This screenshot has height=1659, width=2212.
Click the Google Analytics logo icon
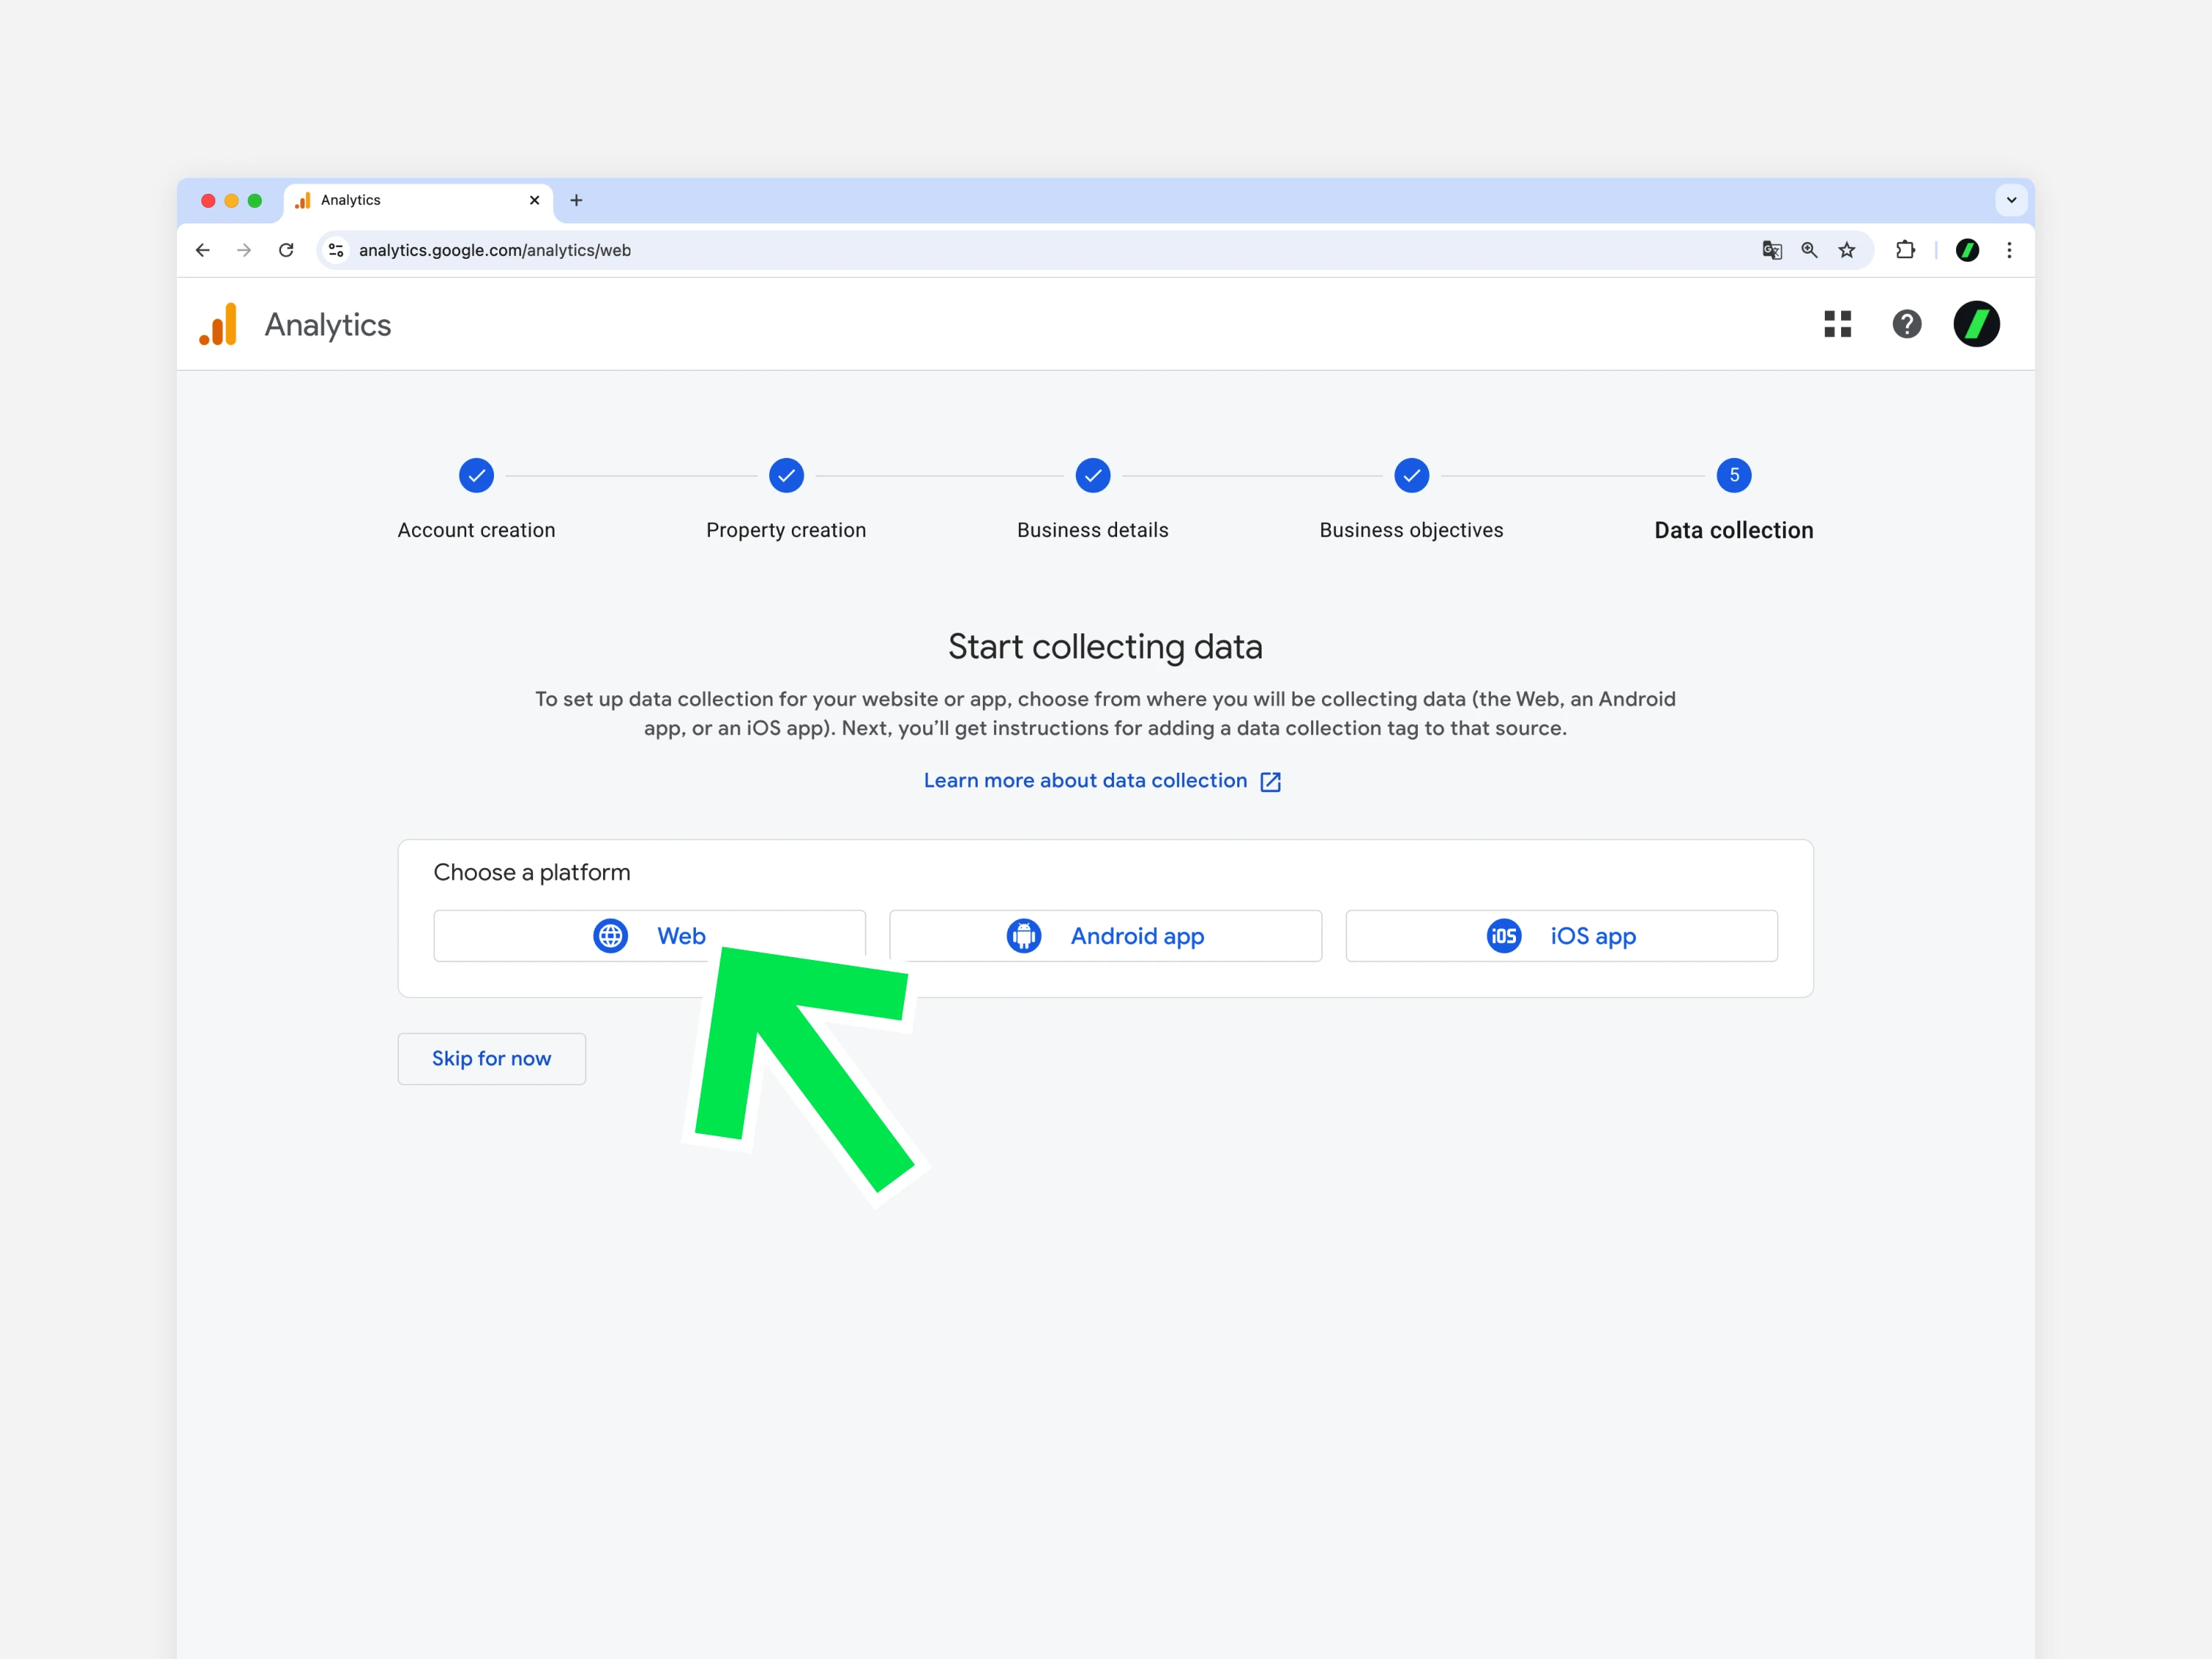[218, 324]
